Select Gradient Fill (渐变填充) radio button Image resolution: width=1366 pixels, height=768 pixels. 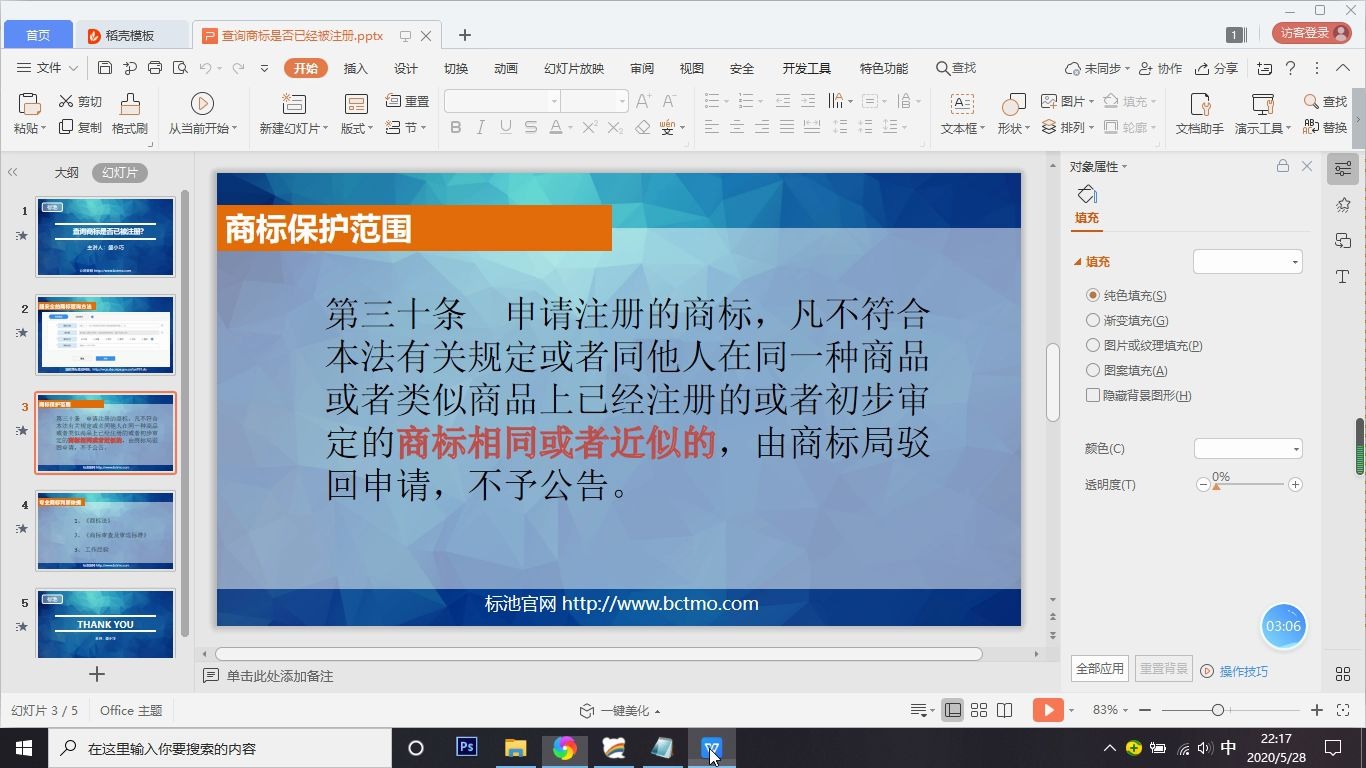pyautogui.click(x=1093, y=320)
